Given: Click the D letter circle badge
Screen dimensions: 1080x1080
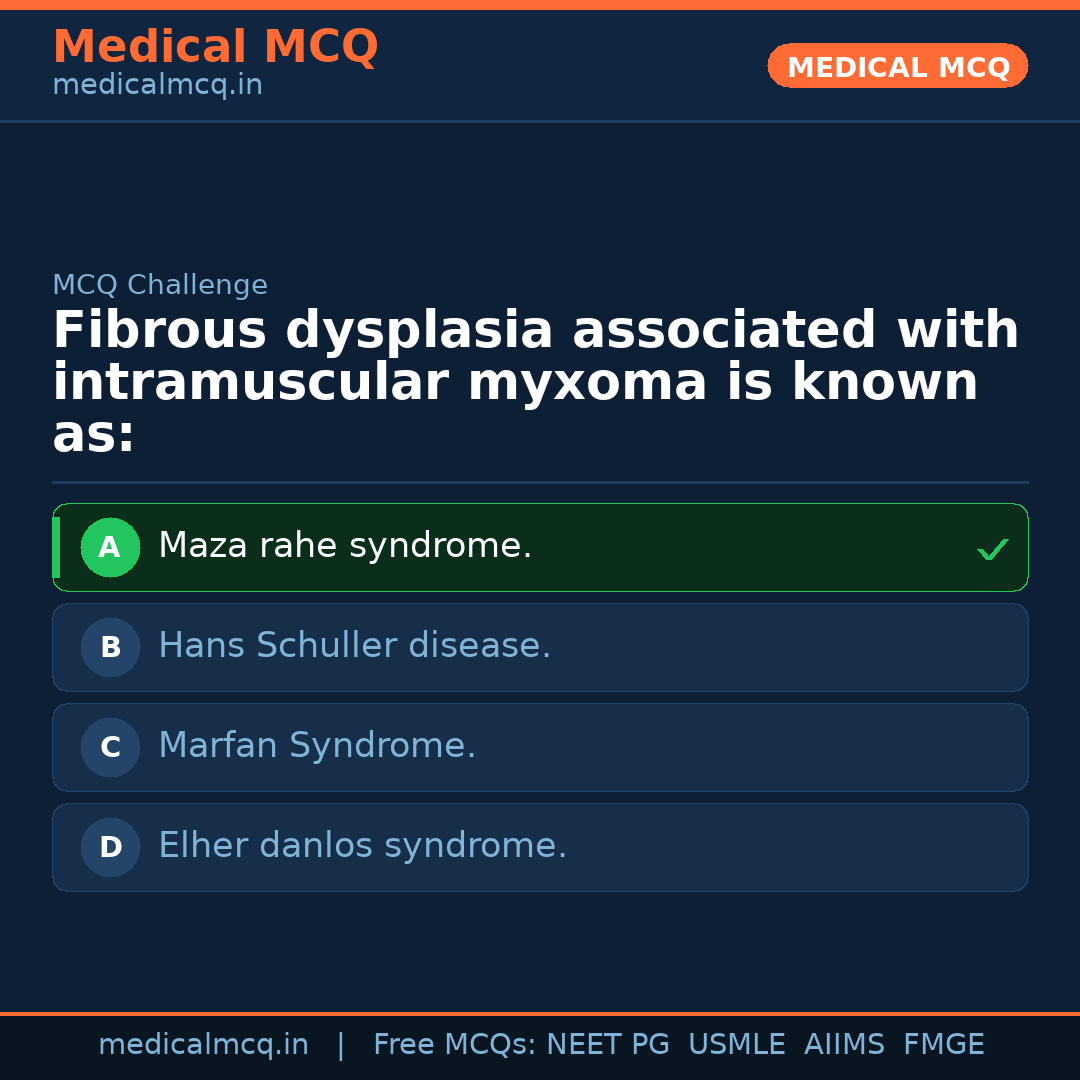Looking at the screenshot, I should click(110, 847).
